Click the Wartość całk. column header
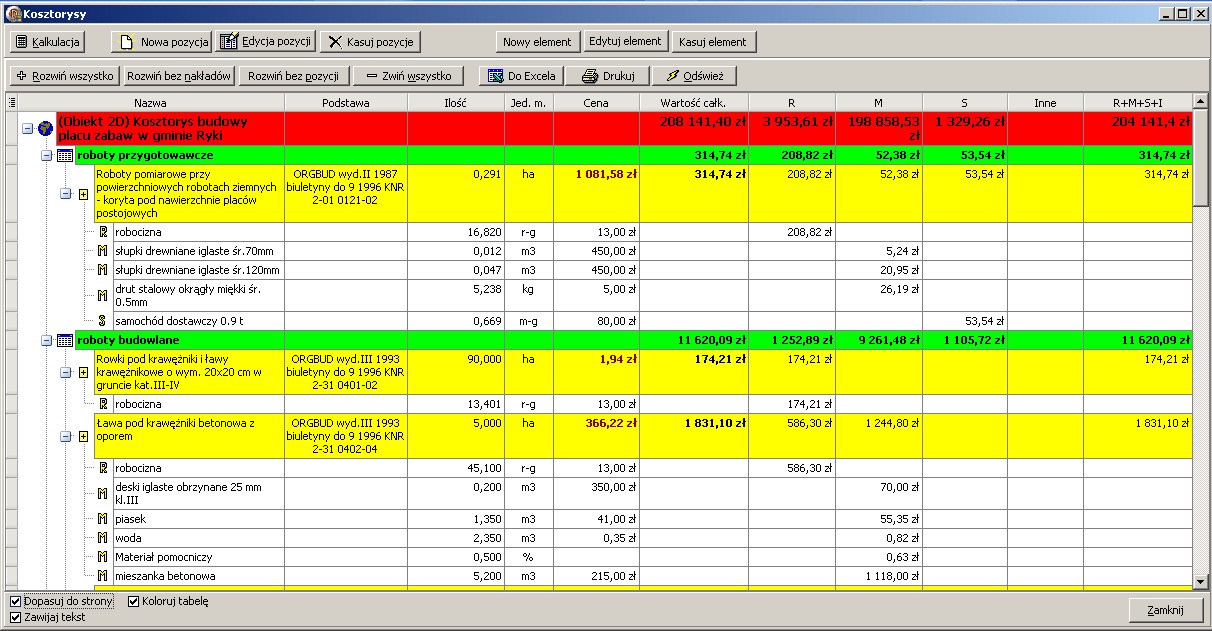This screenshot has width=1212, height=631. (x=694, y=102)
